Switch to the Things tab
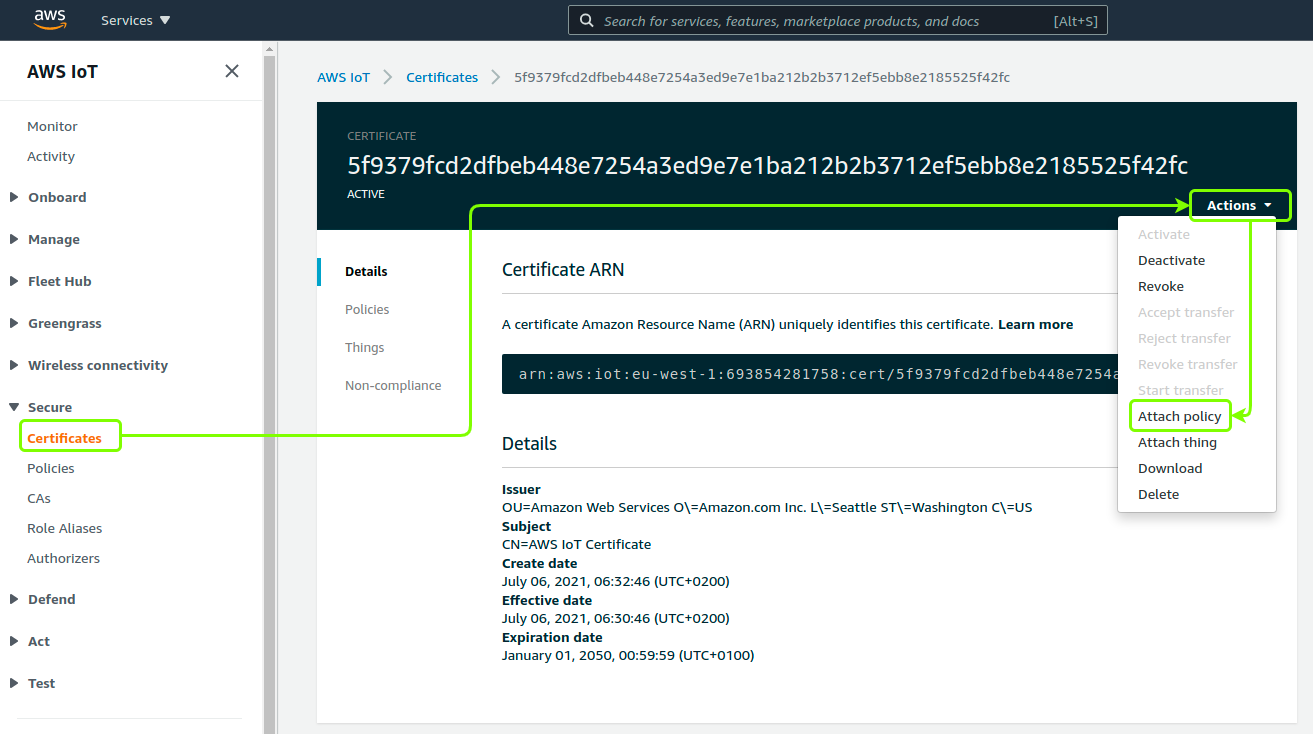The image size is (1314, 735). 365,347
